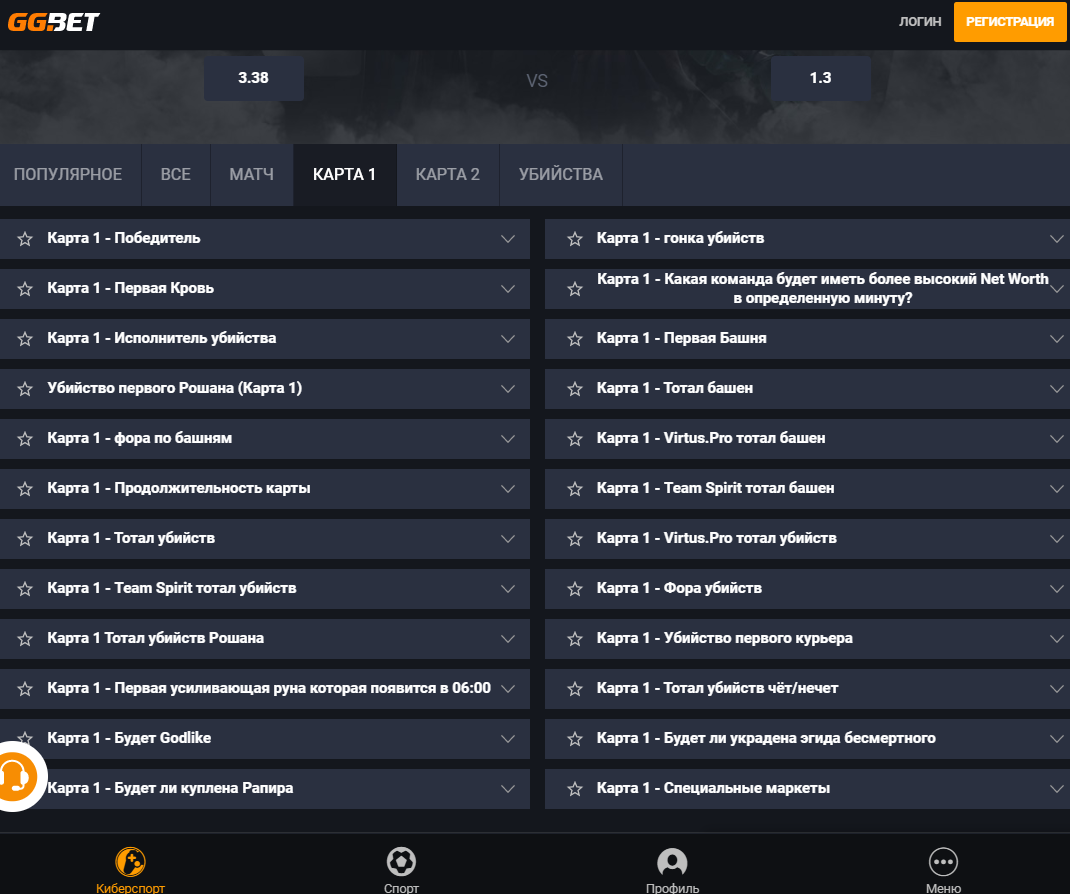
Task: Select the 3.38 odds button
Action: coord(253,78)
